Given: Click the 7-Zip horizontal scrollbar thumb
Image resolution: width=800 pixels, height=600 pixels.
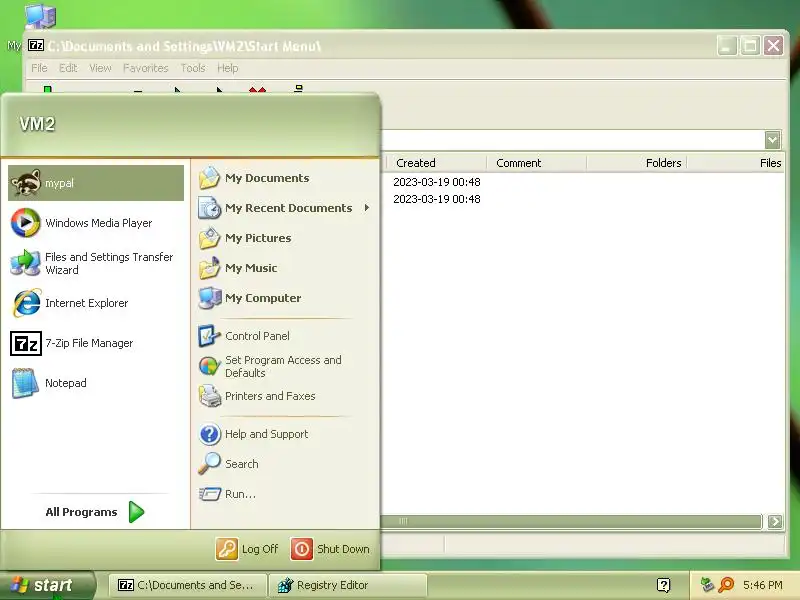Looking at the screenshot, I should click(571, 521).
